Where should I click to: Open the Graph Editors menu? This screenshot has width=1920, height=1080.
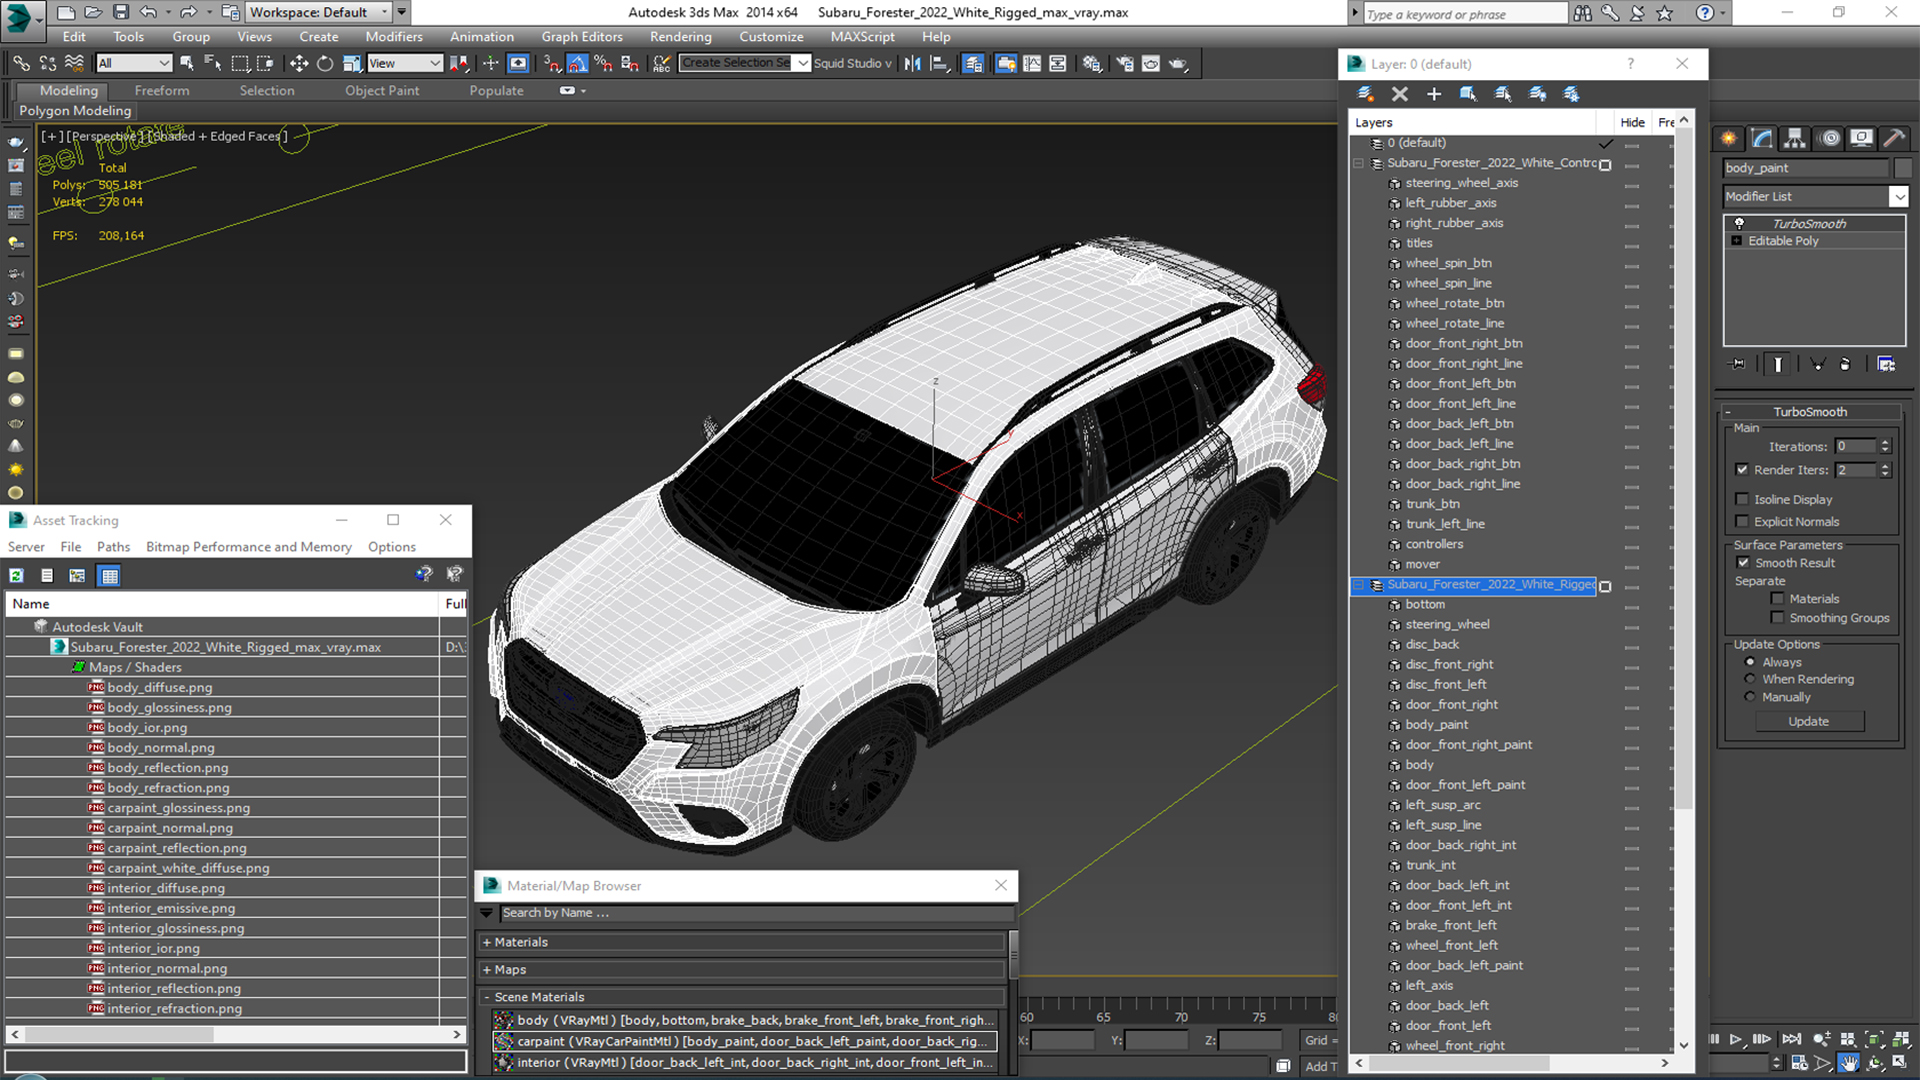pos(581,36)
